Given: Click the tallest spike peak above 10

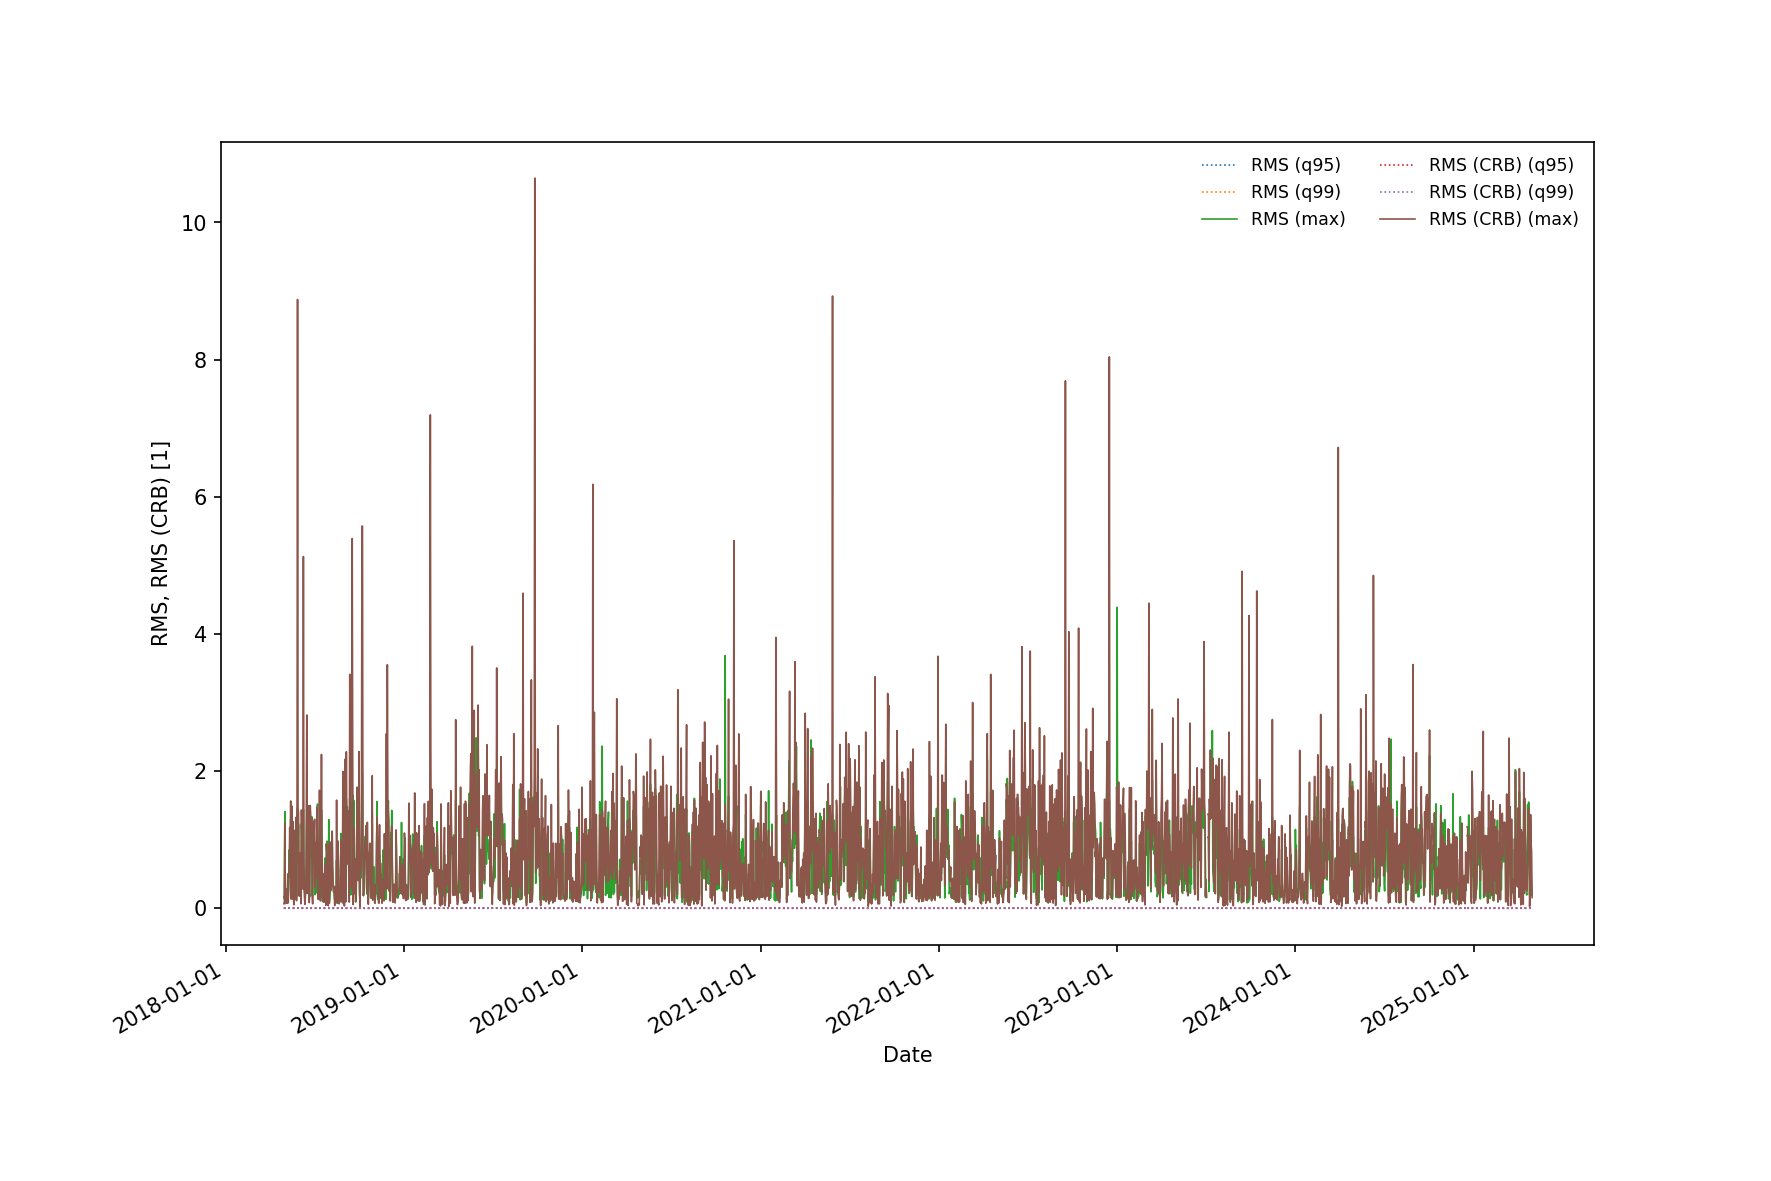Looking at the screenshot, I should click(535, 179).
